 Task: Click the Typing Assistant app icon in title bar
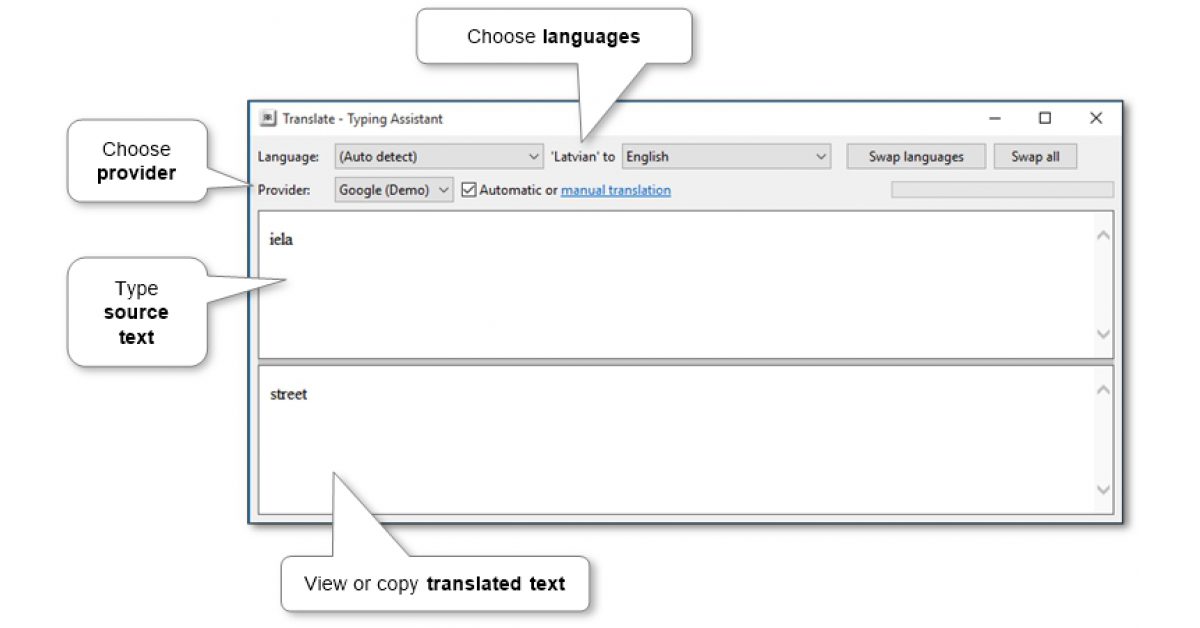click(x=268, y=118)
